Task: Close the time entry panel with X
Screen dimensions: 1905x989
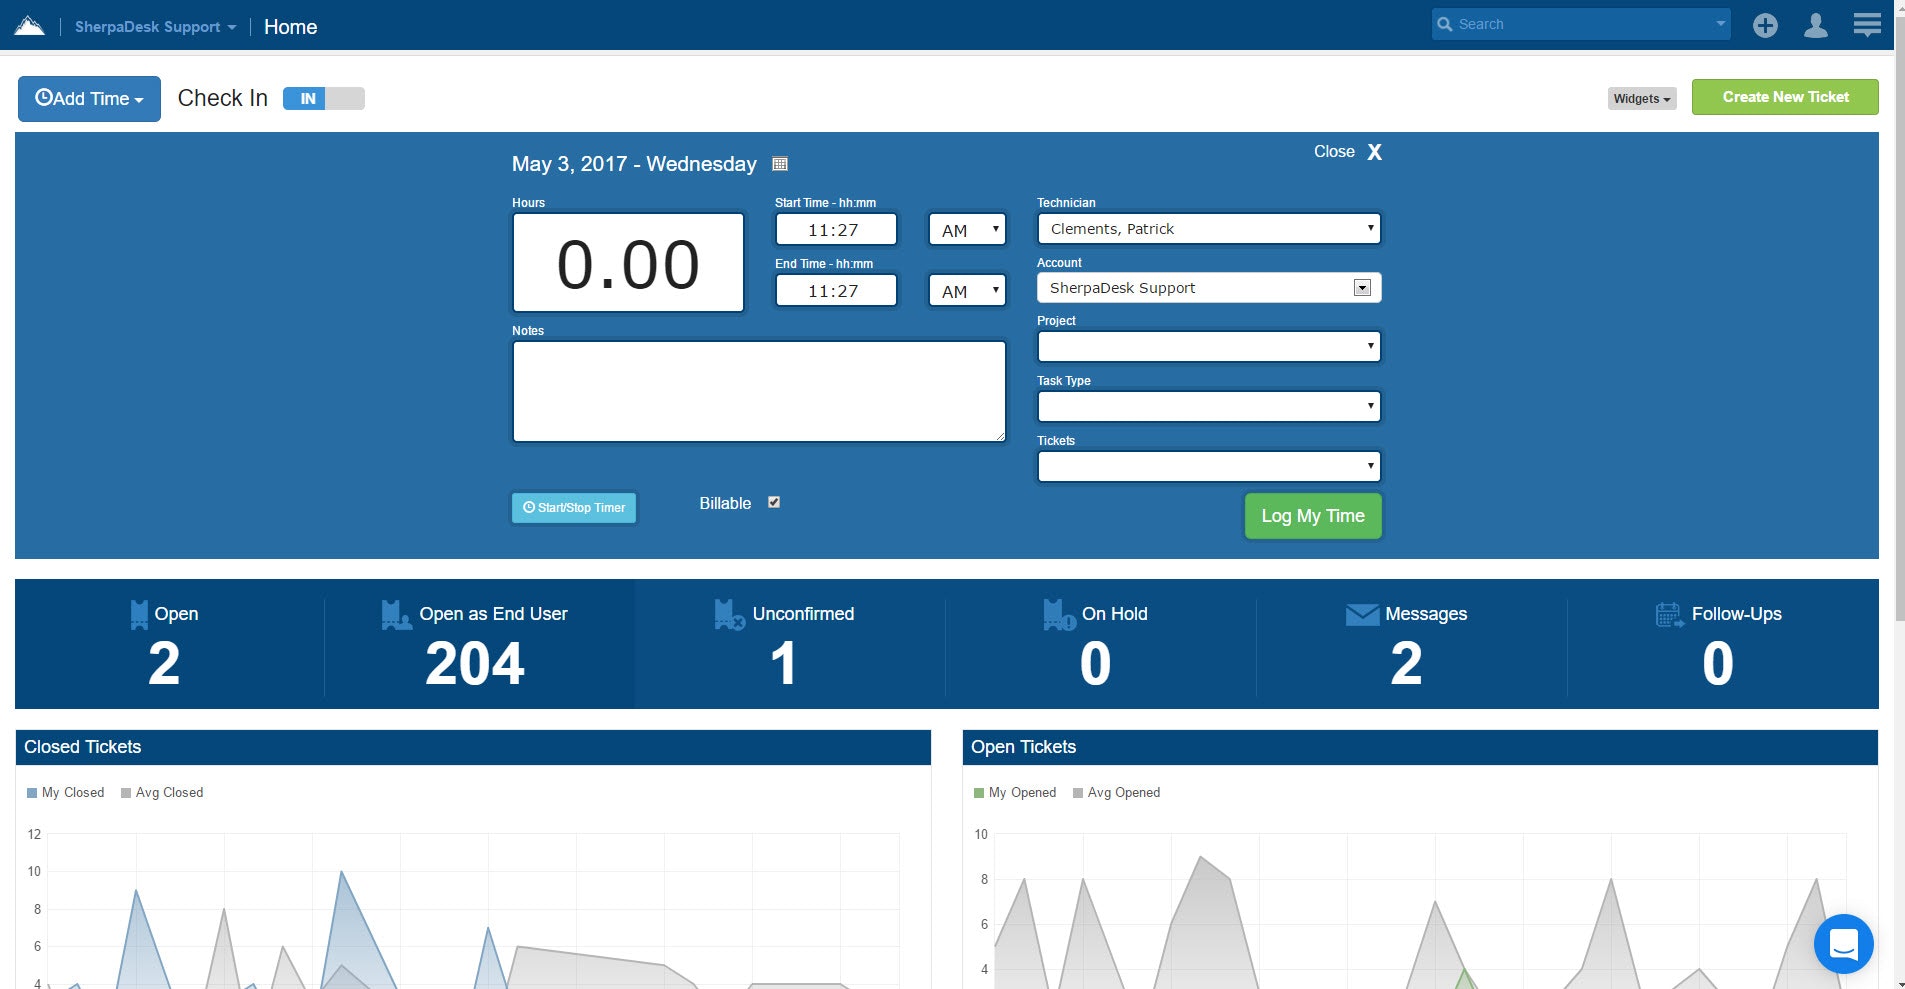Action: [1375, 152]
